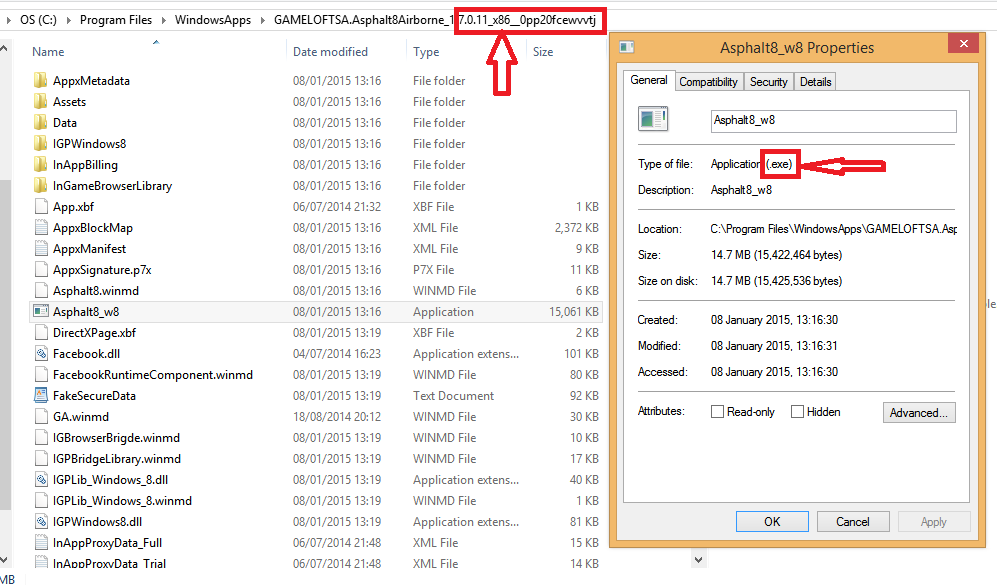Open the Advanced attributes dialog
997x586 pixels.
pyautogui.click(x=919, y=412)
